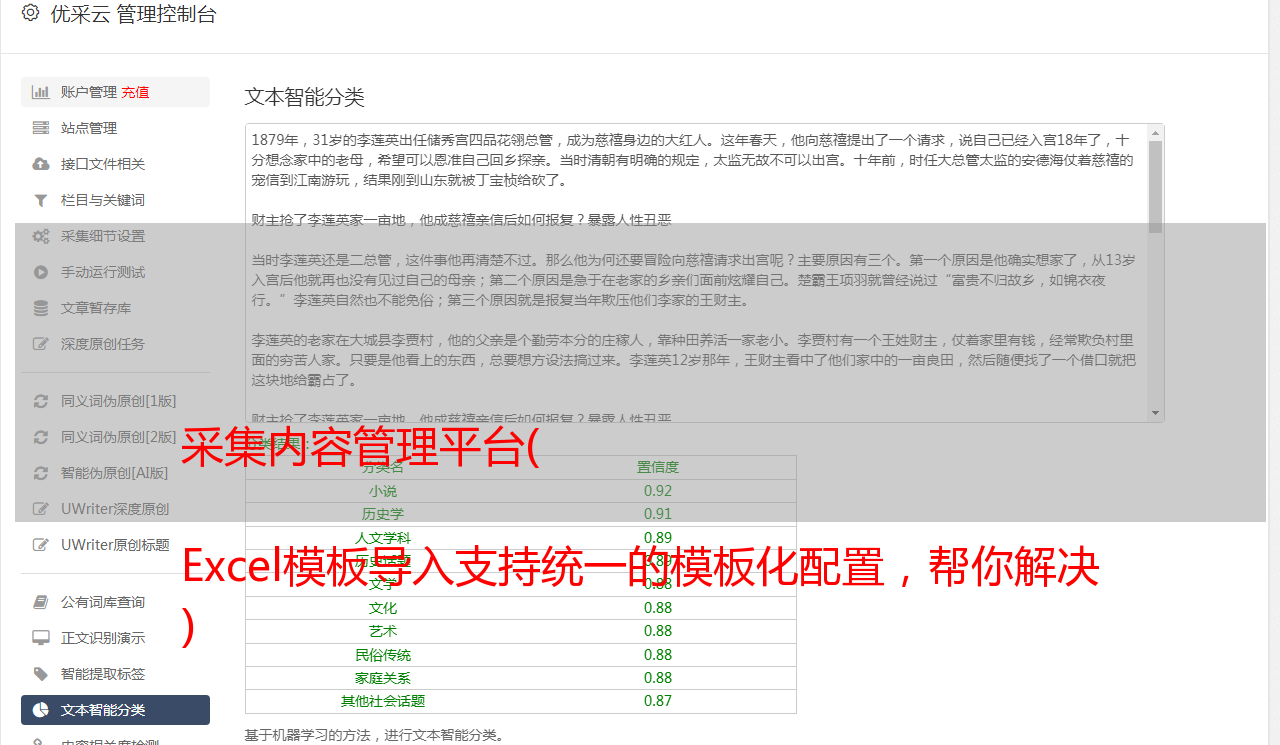Click the server icon for 站点管理
This screenshot has height=745, width=1280.
coord(41,128)
